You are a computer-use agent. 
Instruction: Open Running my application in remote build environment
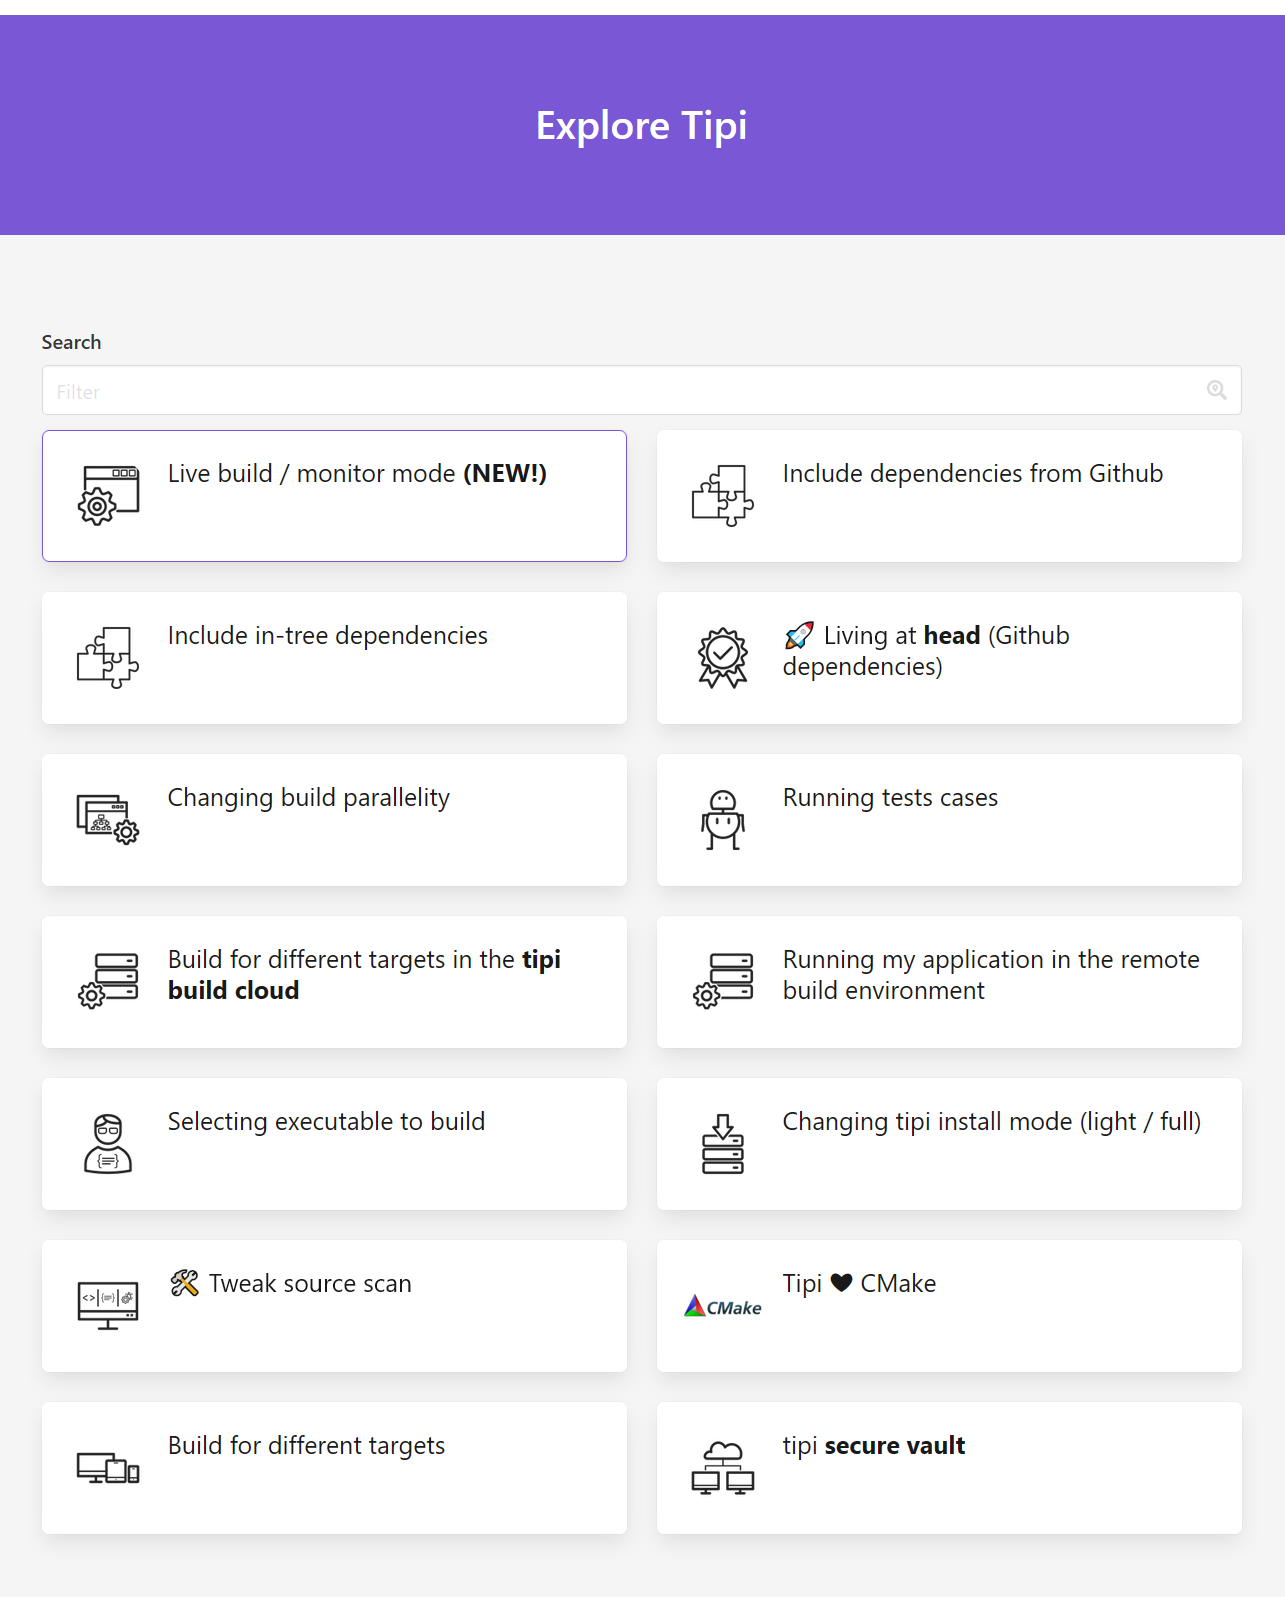click(x=990, y=974)
